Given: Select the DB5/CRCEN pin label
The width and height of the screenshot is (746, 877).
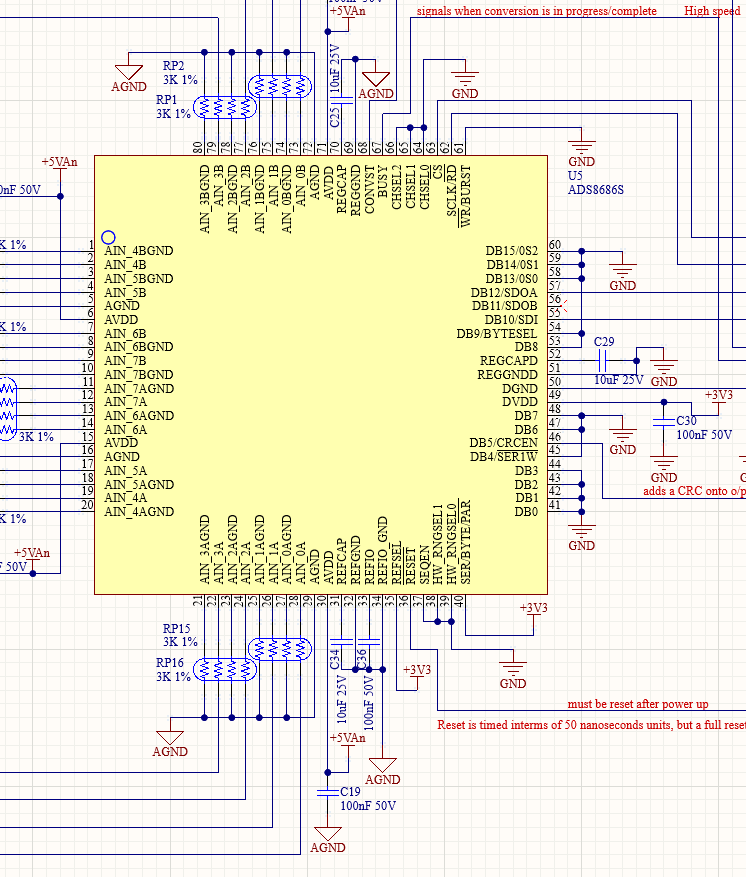Looking at the screenshot, I should pos(503,443).
